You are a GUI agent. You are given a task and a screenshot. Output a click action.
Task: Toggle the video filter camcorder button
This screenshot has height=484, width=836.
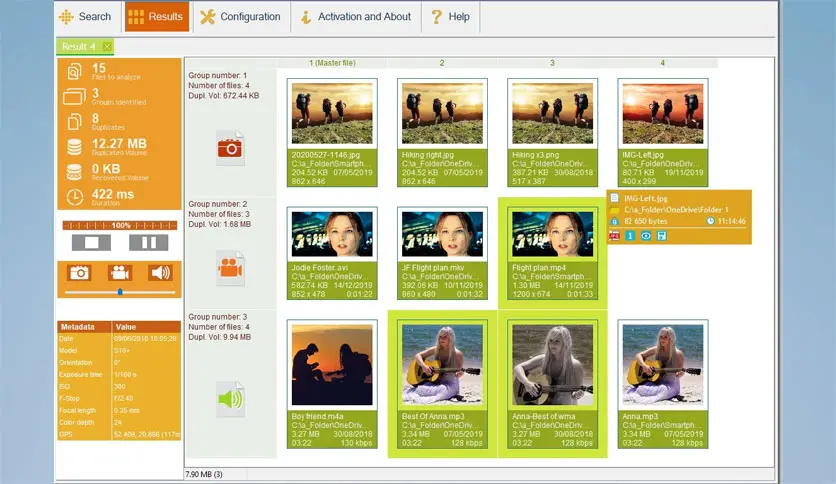click(x=120, y=273)
